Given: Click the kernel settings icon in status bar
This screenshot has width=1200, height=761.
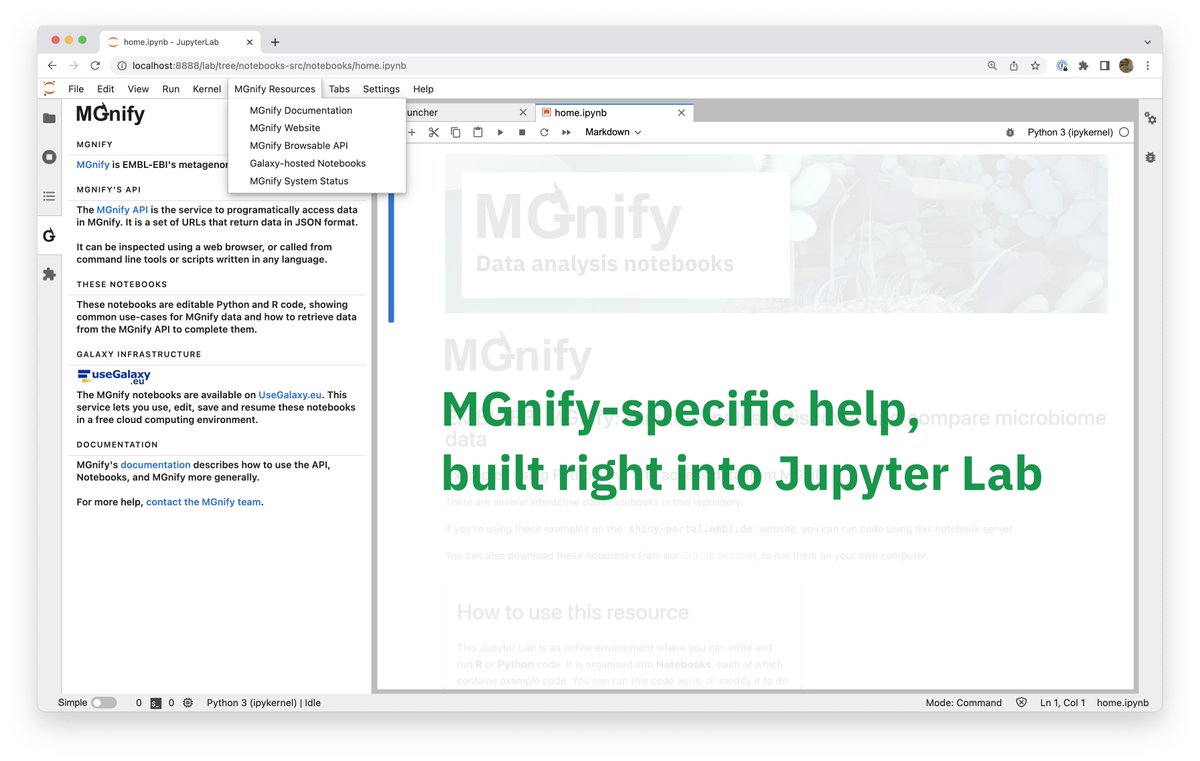Looking at the screenshot, I should 188,703.
